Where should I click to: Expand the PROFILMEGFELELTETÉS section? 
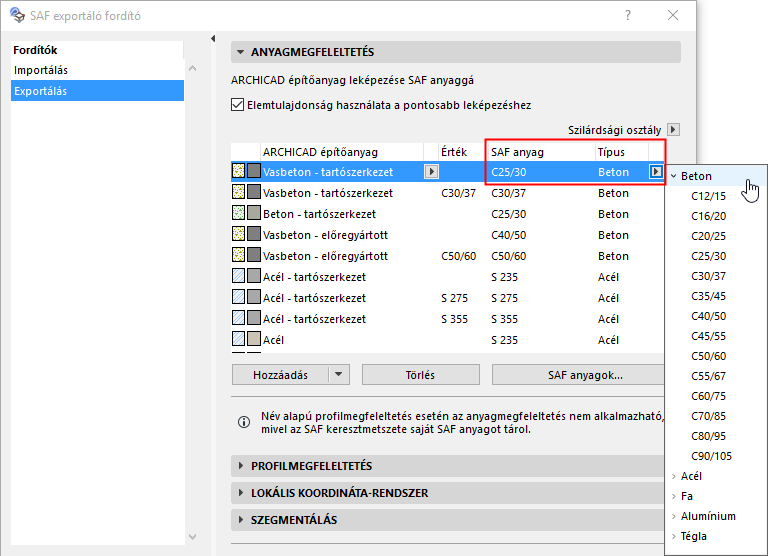click(x=240, y=466)
